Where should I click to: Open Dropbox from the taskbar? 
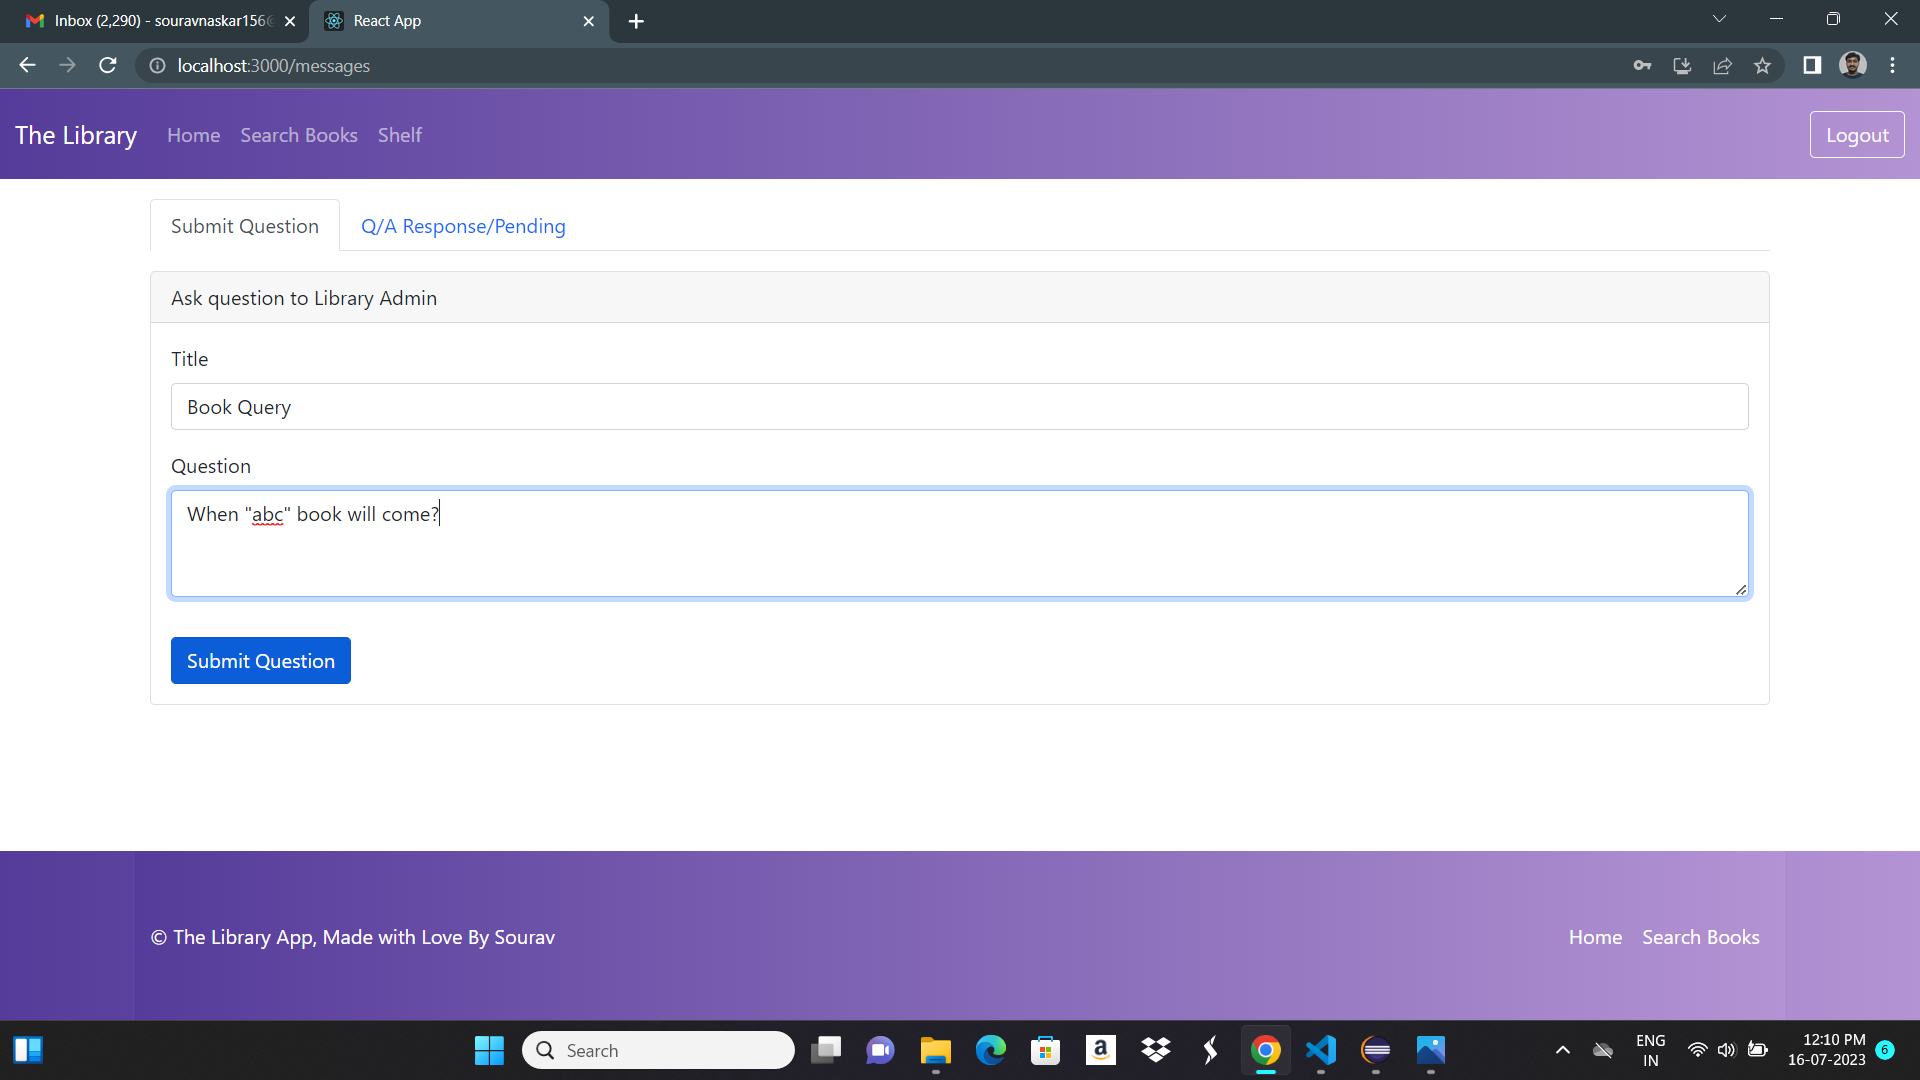tap(1155, 1050)
